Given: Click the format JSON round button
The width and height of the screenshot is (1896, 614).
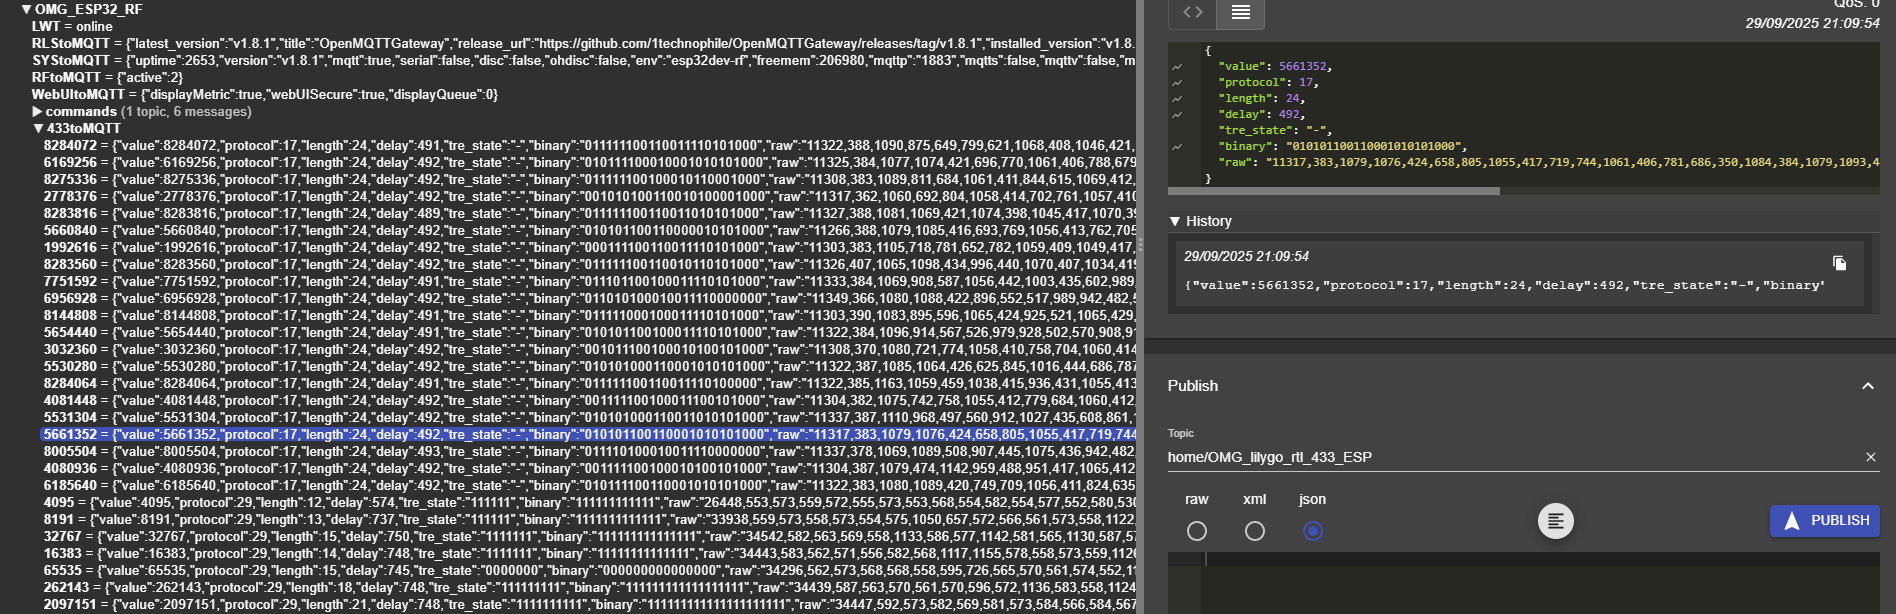Looking at the screenshot, I should pos(1555,521).
